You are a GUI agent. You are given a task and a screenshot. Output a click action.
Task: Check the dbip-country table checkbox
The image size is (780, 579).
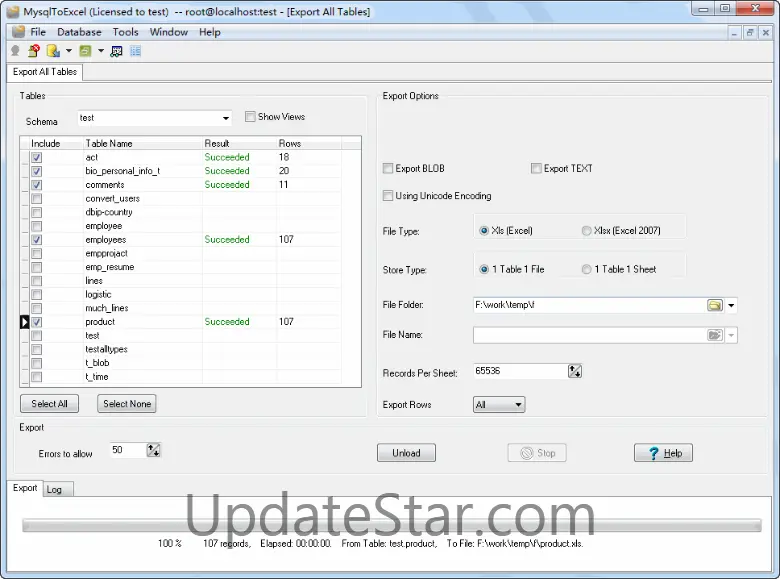click(x=37, y=212)
